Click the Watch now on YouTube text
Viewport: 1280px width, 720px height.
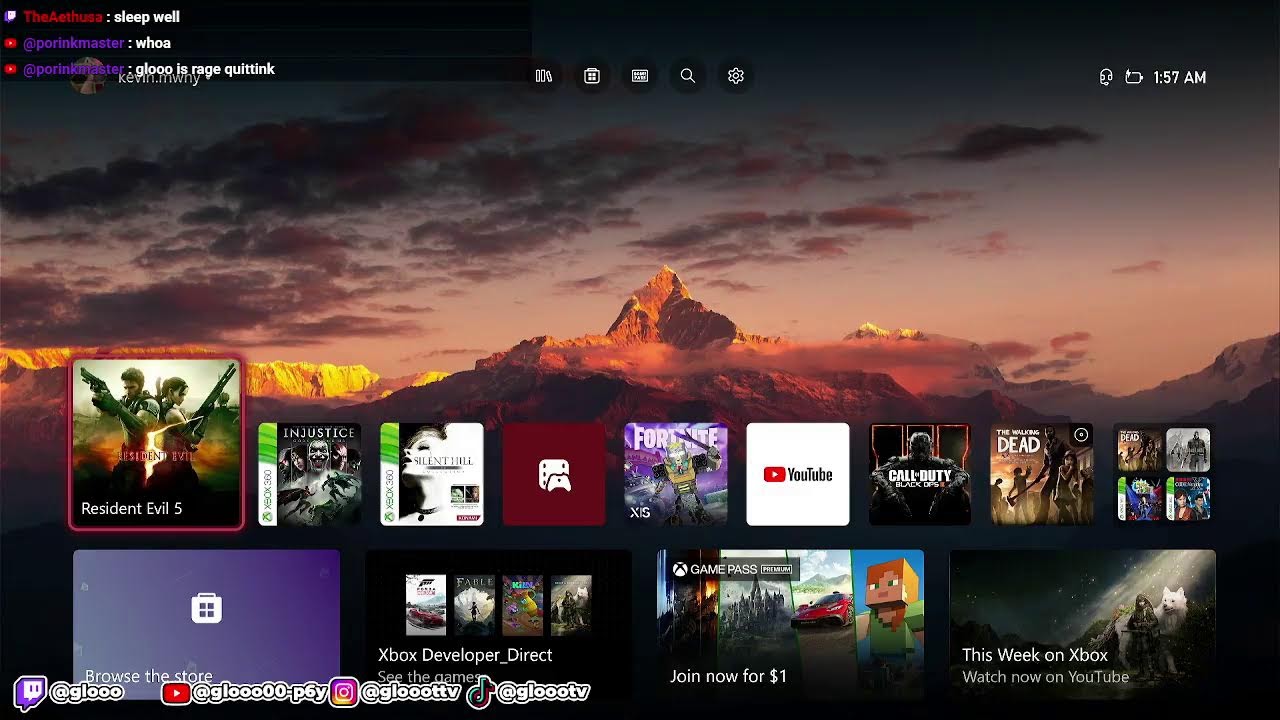pyautogui.click(x=1045, y=677)
